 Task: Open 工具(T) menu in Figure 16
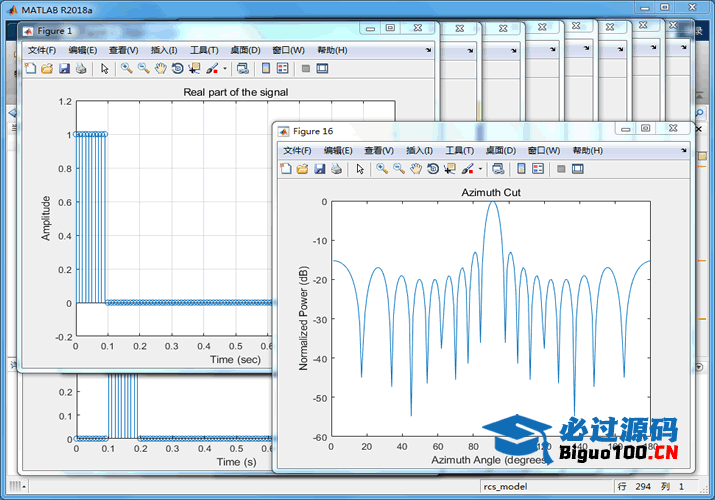click(460, 150)
